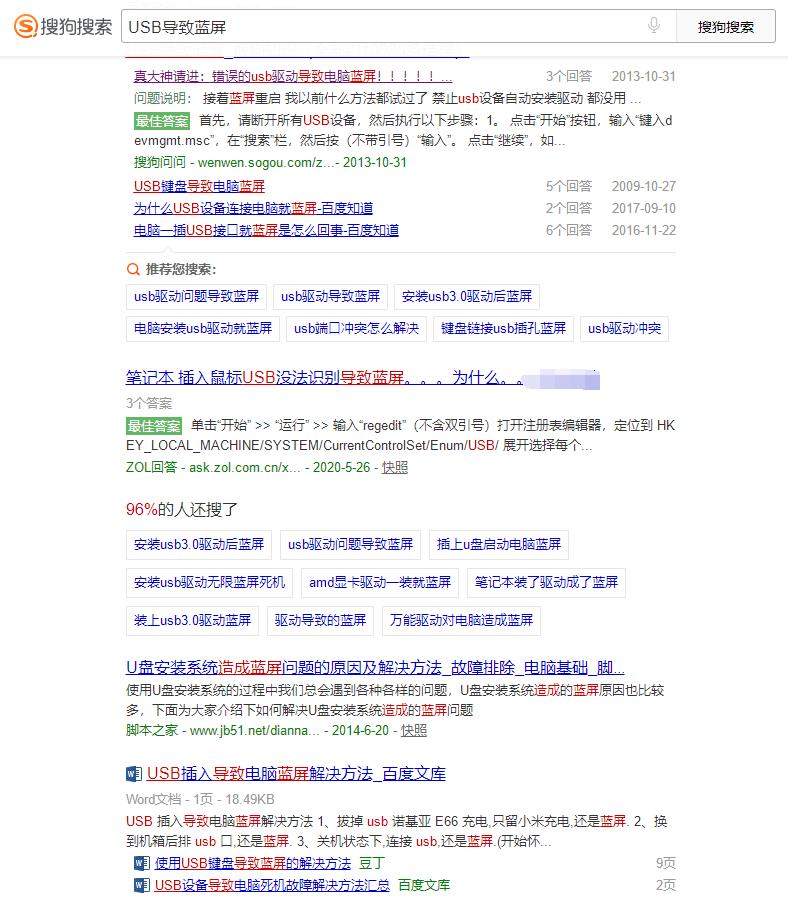Viewport: 788px width, 904px height.
Task: Select suggestion 安装usb3.0驱动后蓝屏 under 推荐您搜索
Action: click(467, 296)
